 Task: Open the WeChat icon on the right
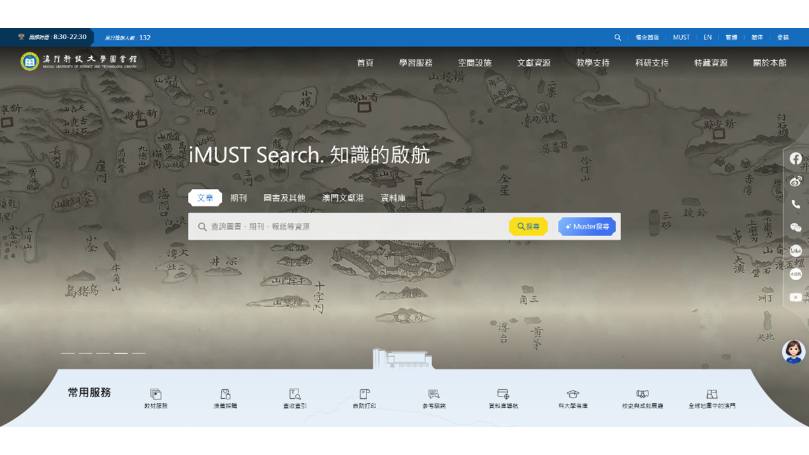click(x=795, y=228)
